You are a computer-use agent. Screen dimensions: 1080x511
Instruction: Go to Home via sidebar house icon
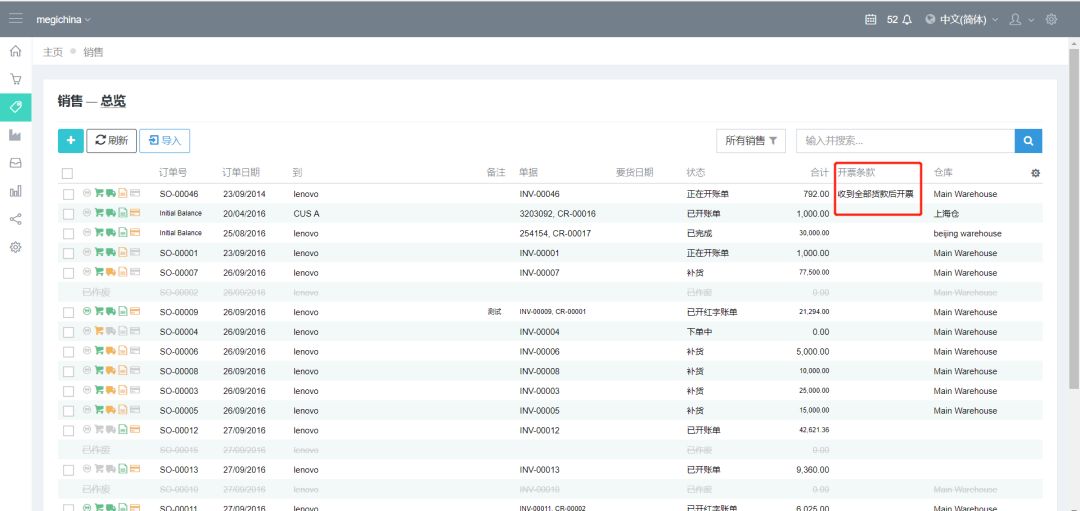pyautogui.click(x=15, y=51)
